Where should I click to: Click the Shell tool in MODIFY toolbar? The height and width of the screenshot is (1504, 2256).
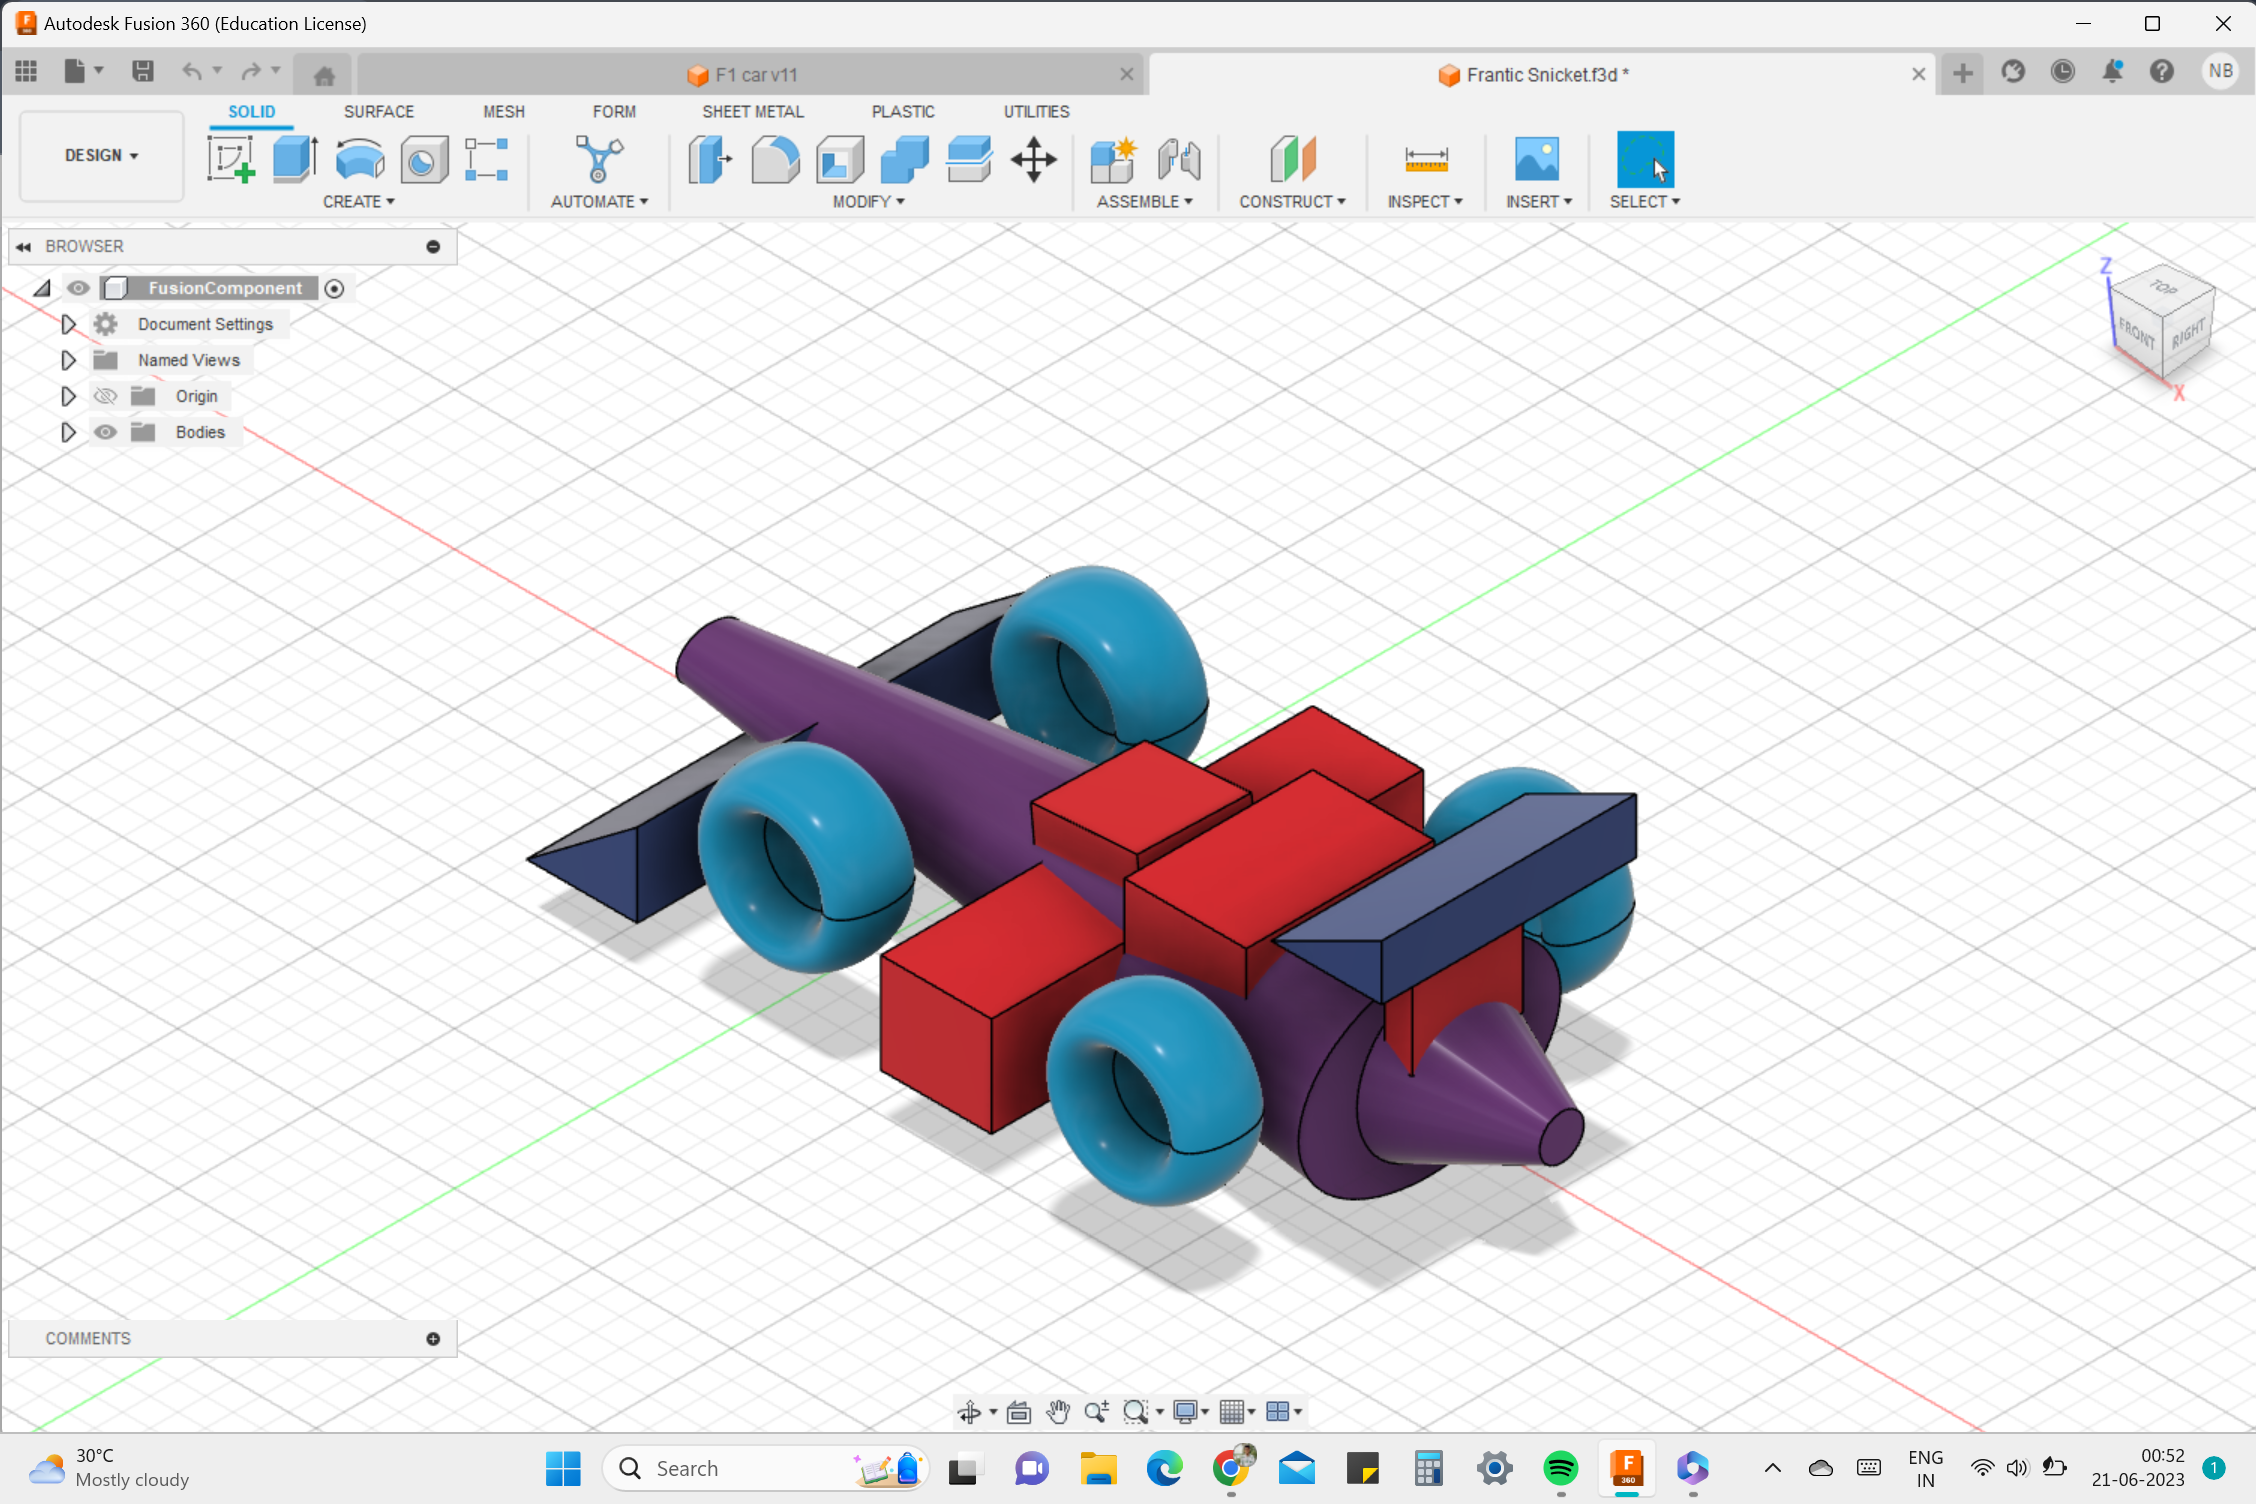point(838,159)
